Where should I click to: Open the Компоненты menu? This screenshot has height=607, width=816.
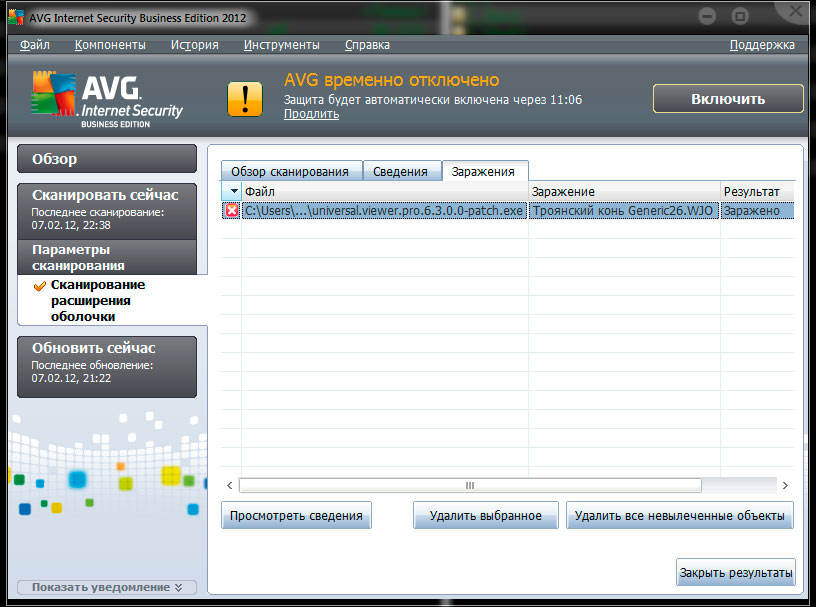(110, 45)
